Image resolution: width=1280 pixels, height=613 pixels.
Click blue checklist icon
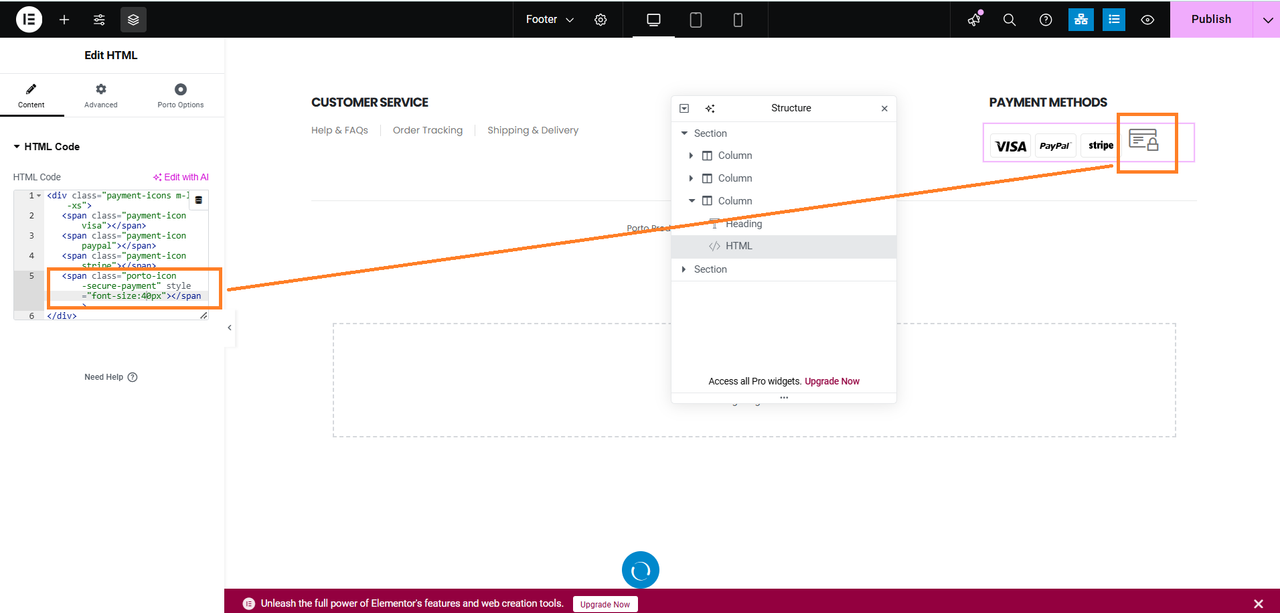coord(1115,19)
